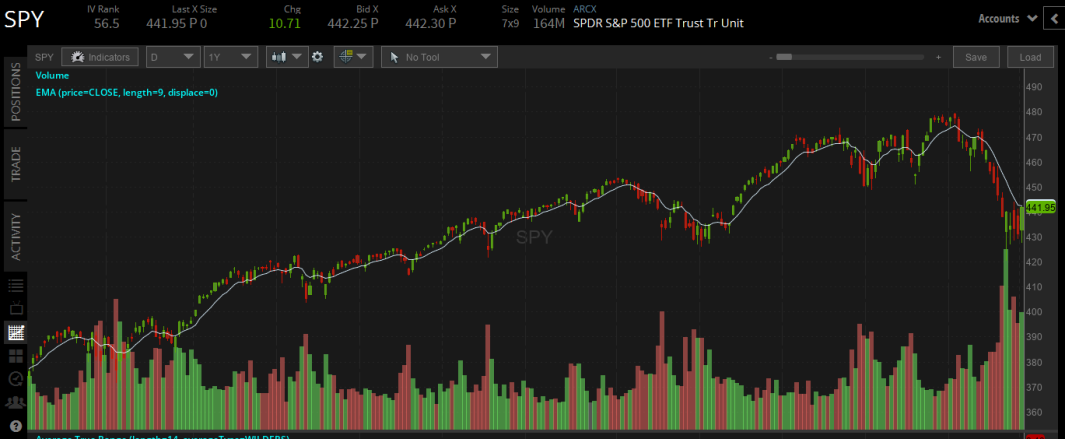Open the No Tool drawing tool dropdown
This screenshot has height=439, width=1065.
point(439,57)
